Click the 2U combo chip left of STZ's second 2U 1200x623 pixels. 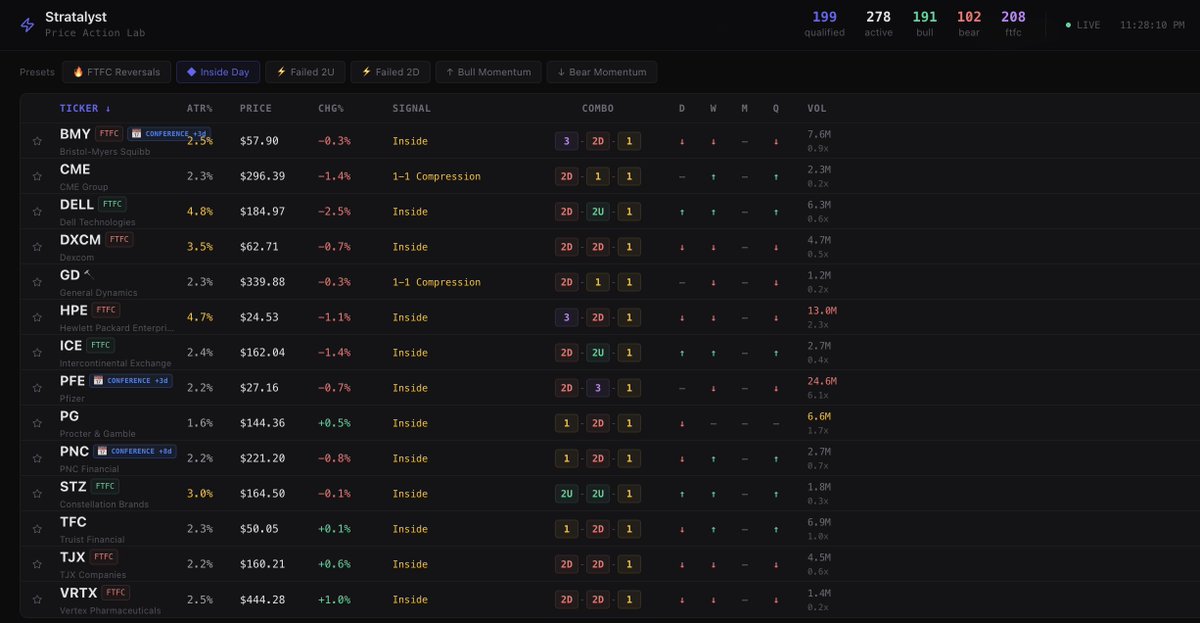tap(567, 494)
